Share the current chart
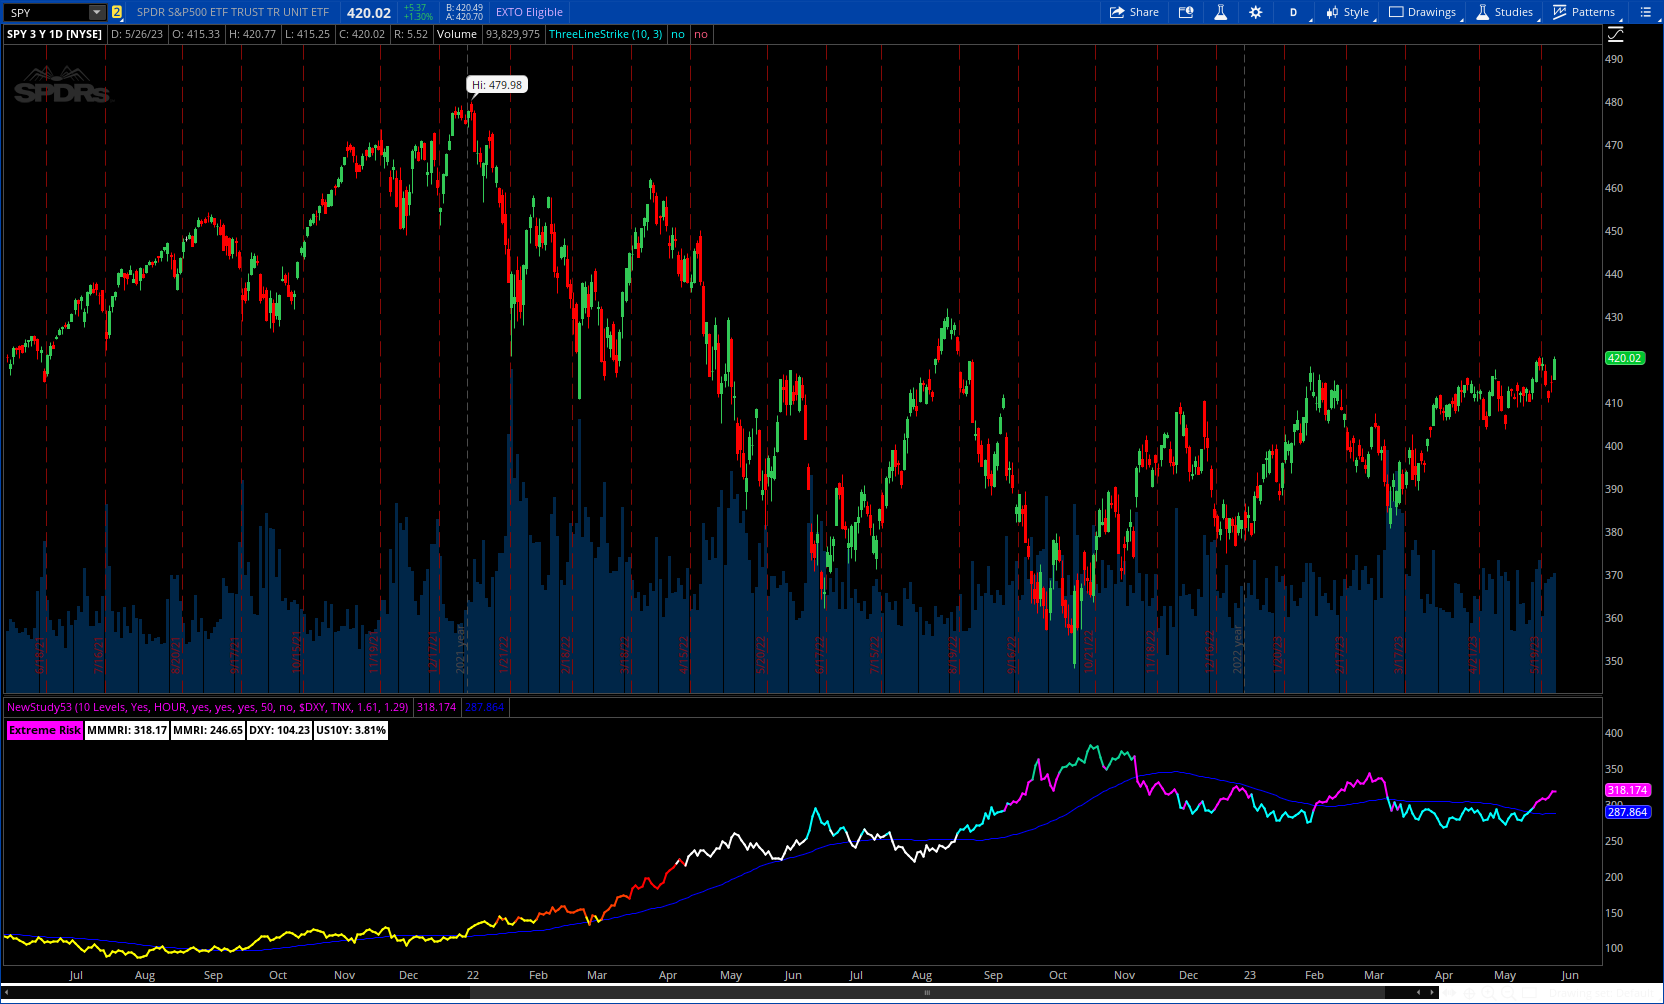This screenshot has height=1004, width=1664. point(1134,12)
